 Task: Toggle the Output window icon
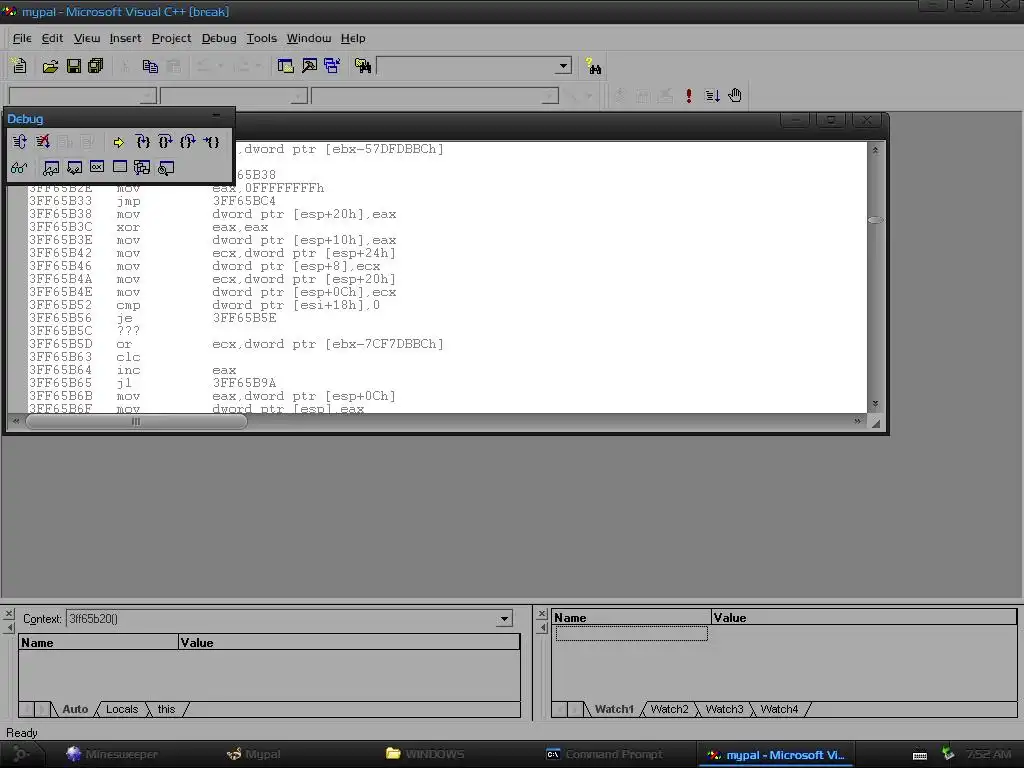point(310,66)
